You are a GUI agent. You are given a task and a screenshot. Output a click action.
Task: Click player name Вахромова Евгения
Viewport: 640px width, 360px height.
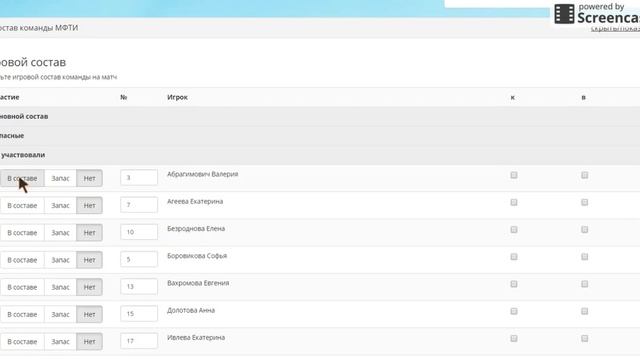click(198, 283)
